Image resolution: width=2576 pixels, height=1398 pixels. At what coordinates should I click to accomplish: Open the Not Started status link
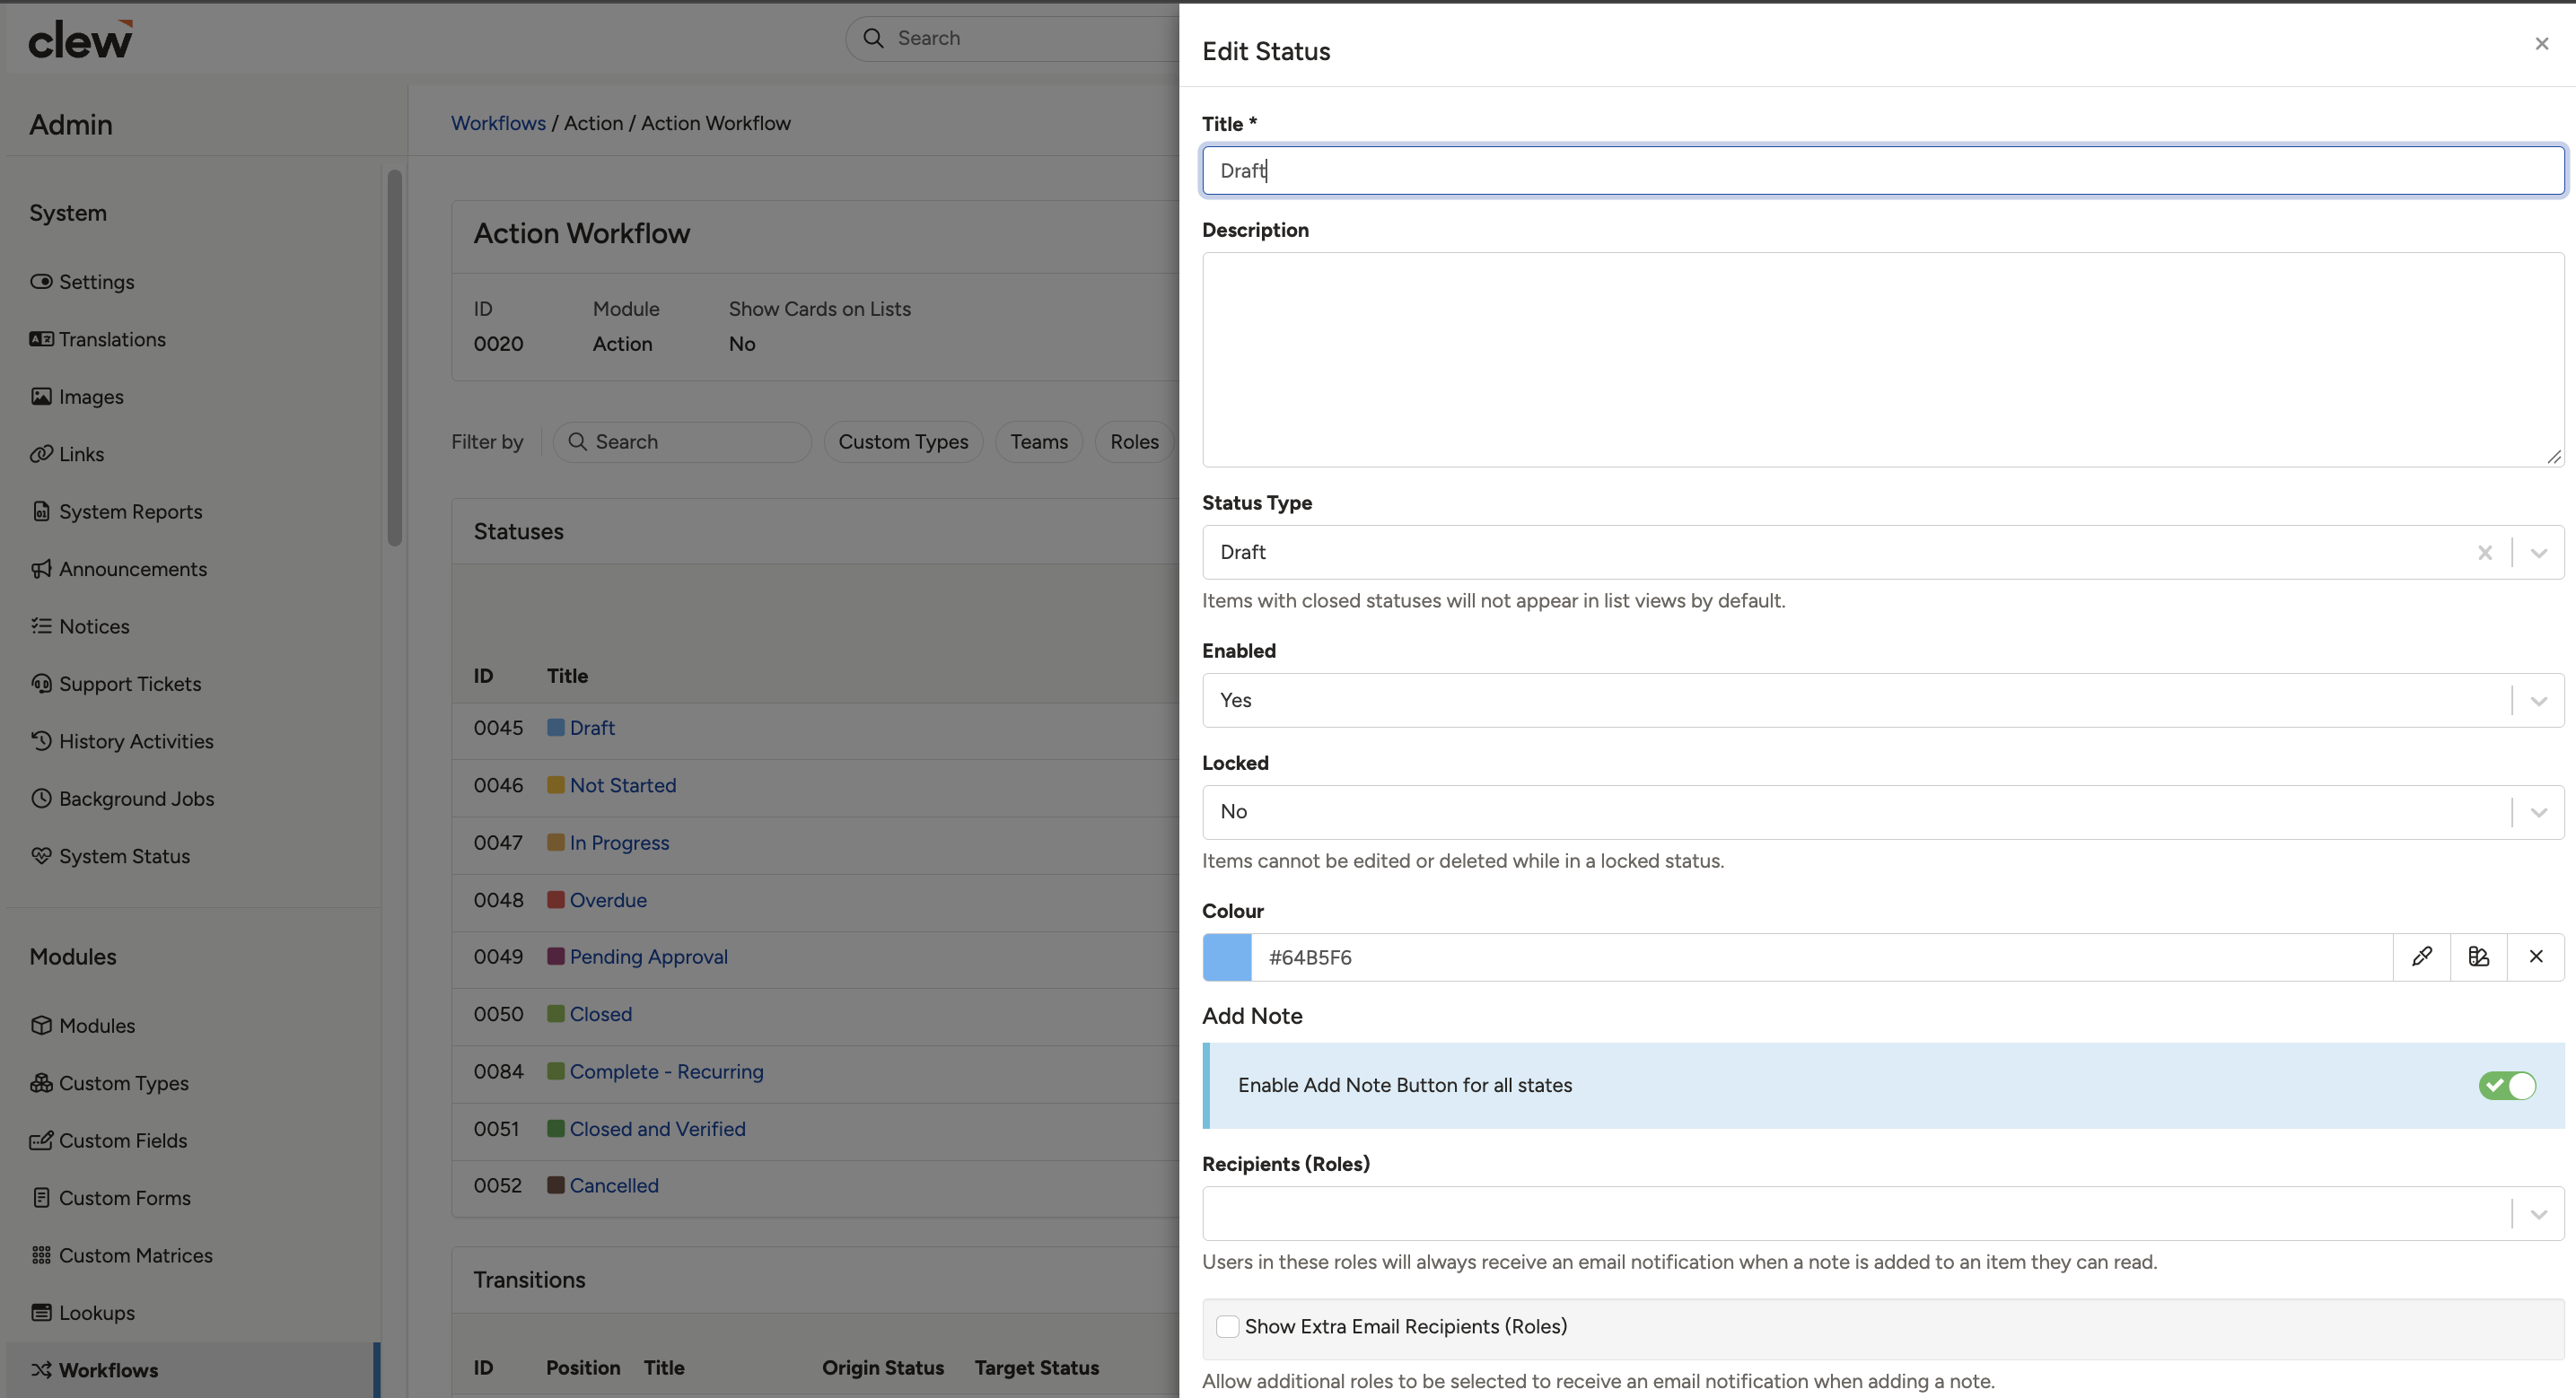click(x=623, y=785)
